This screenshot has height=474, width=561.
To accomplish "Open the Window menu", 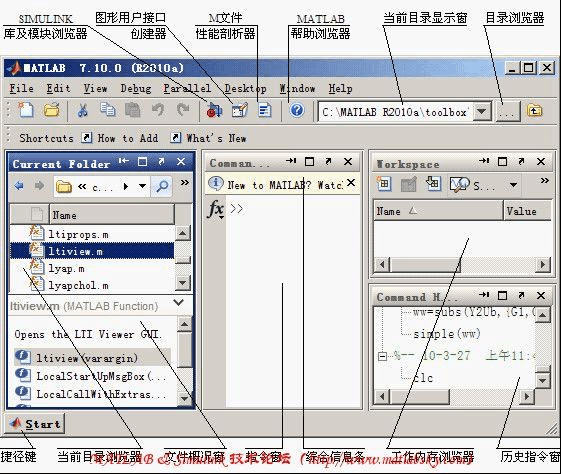I will tap(297, 88).
